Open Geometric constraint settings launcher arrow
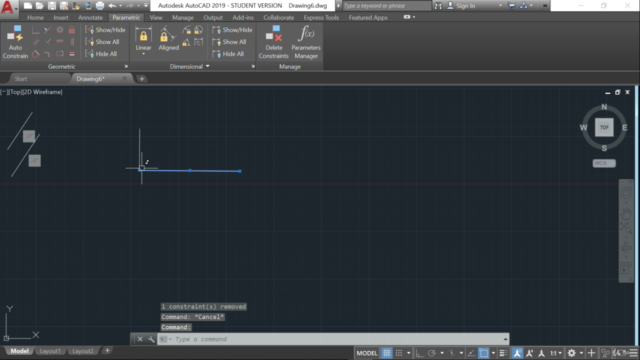Image resolution: width=640 pixels, height=360 pixels. coord(126,67)
